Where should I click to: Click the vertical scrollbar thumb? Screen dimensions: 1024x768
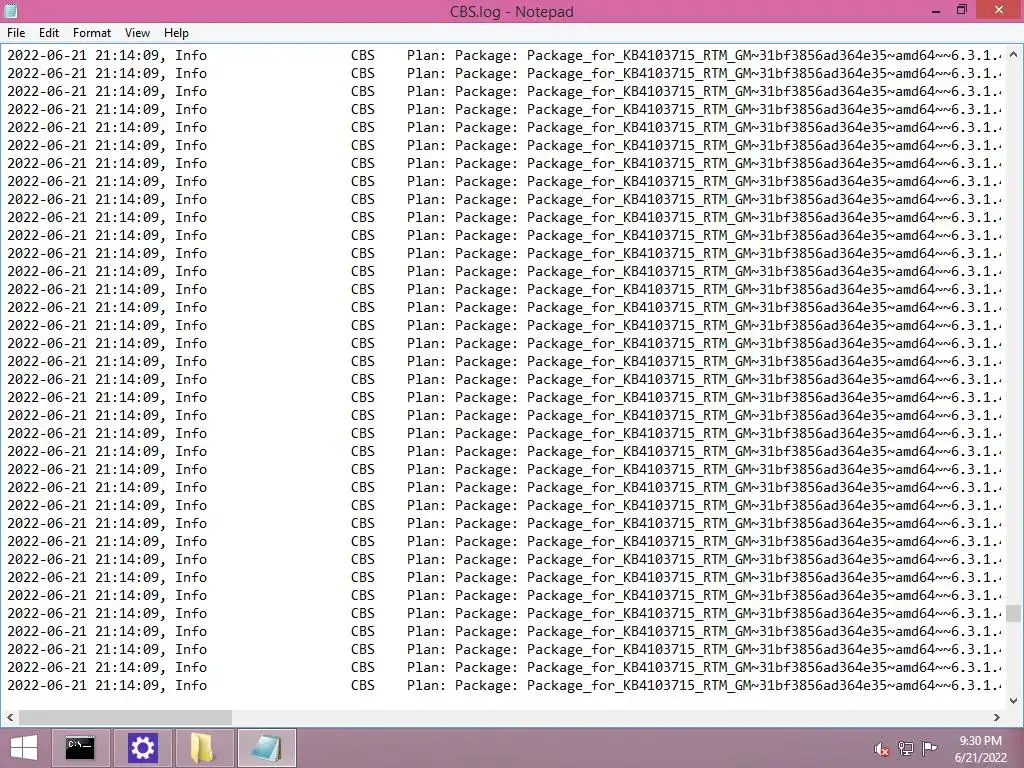point(1013,613)
